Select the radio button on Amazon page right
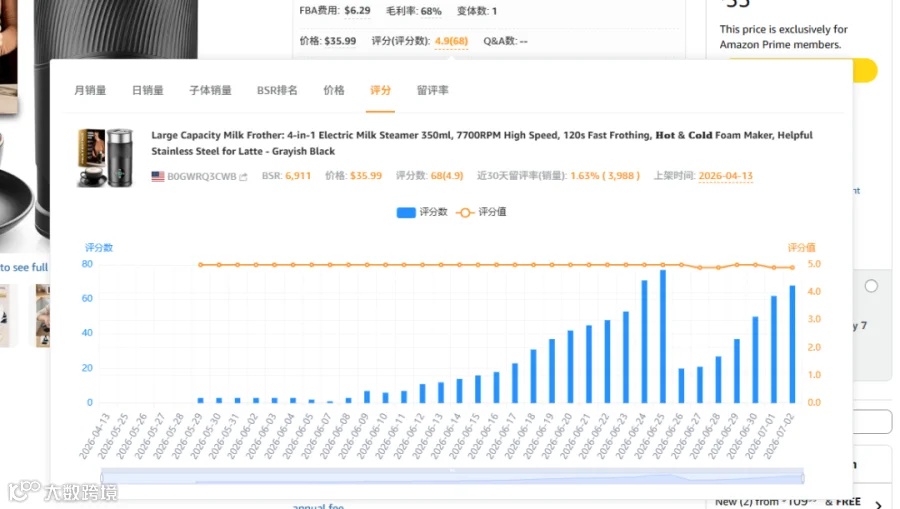 (x=871, y=286)
